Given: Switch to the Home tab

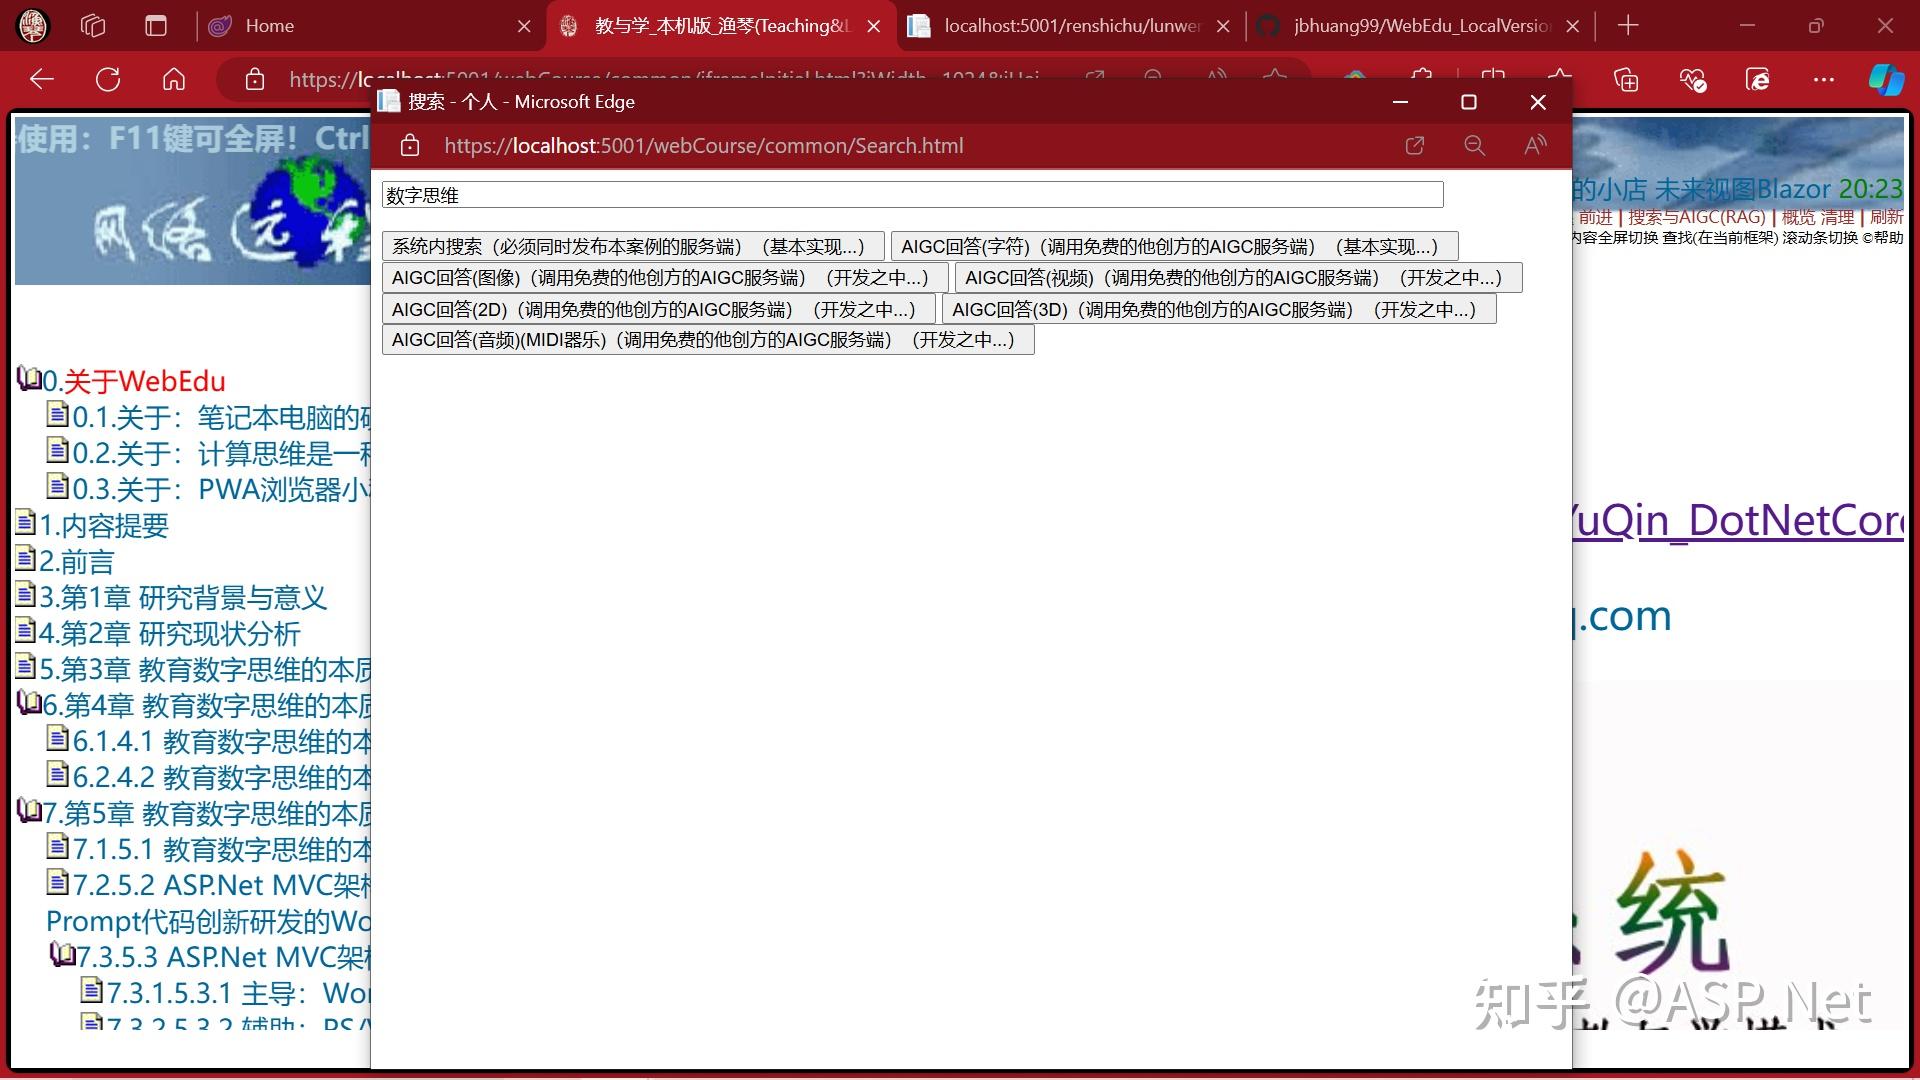Looking at the screenshot, I should [300, 25].
